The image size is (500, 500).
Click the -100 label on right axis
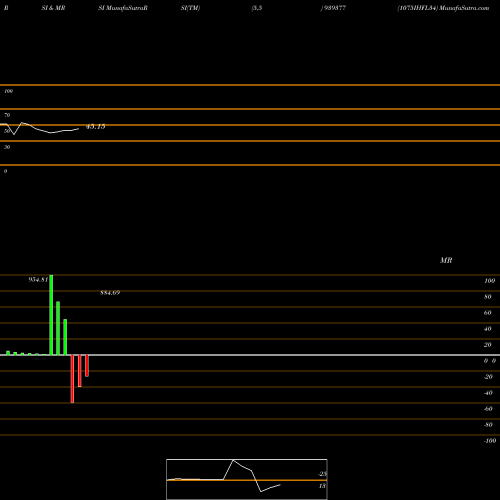coord(490,441)
